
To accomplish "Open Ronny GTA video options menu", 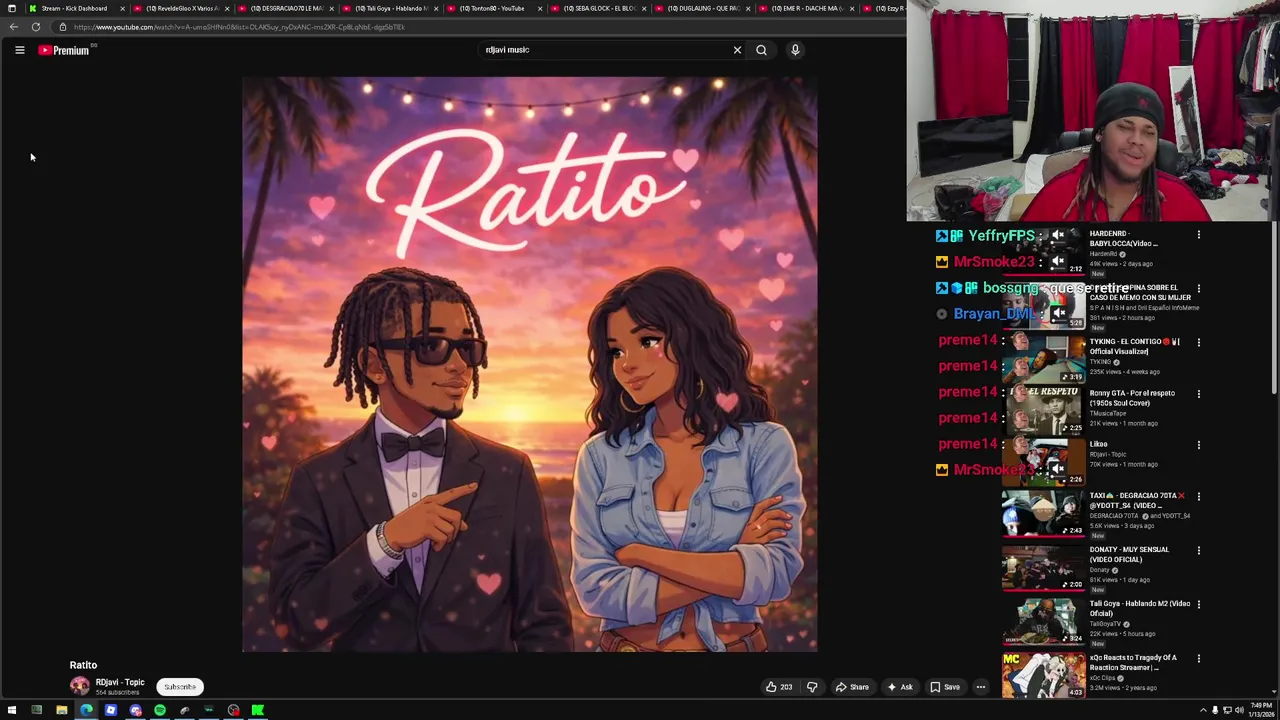I will pos(1199,394).
